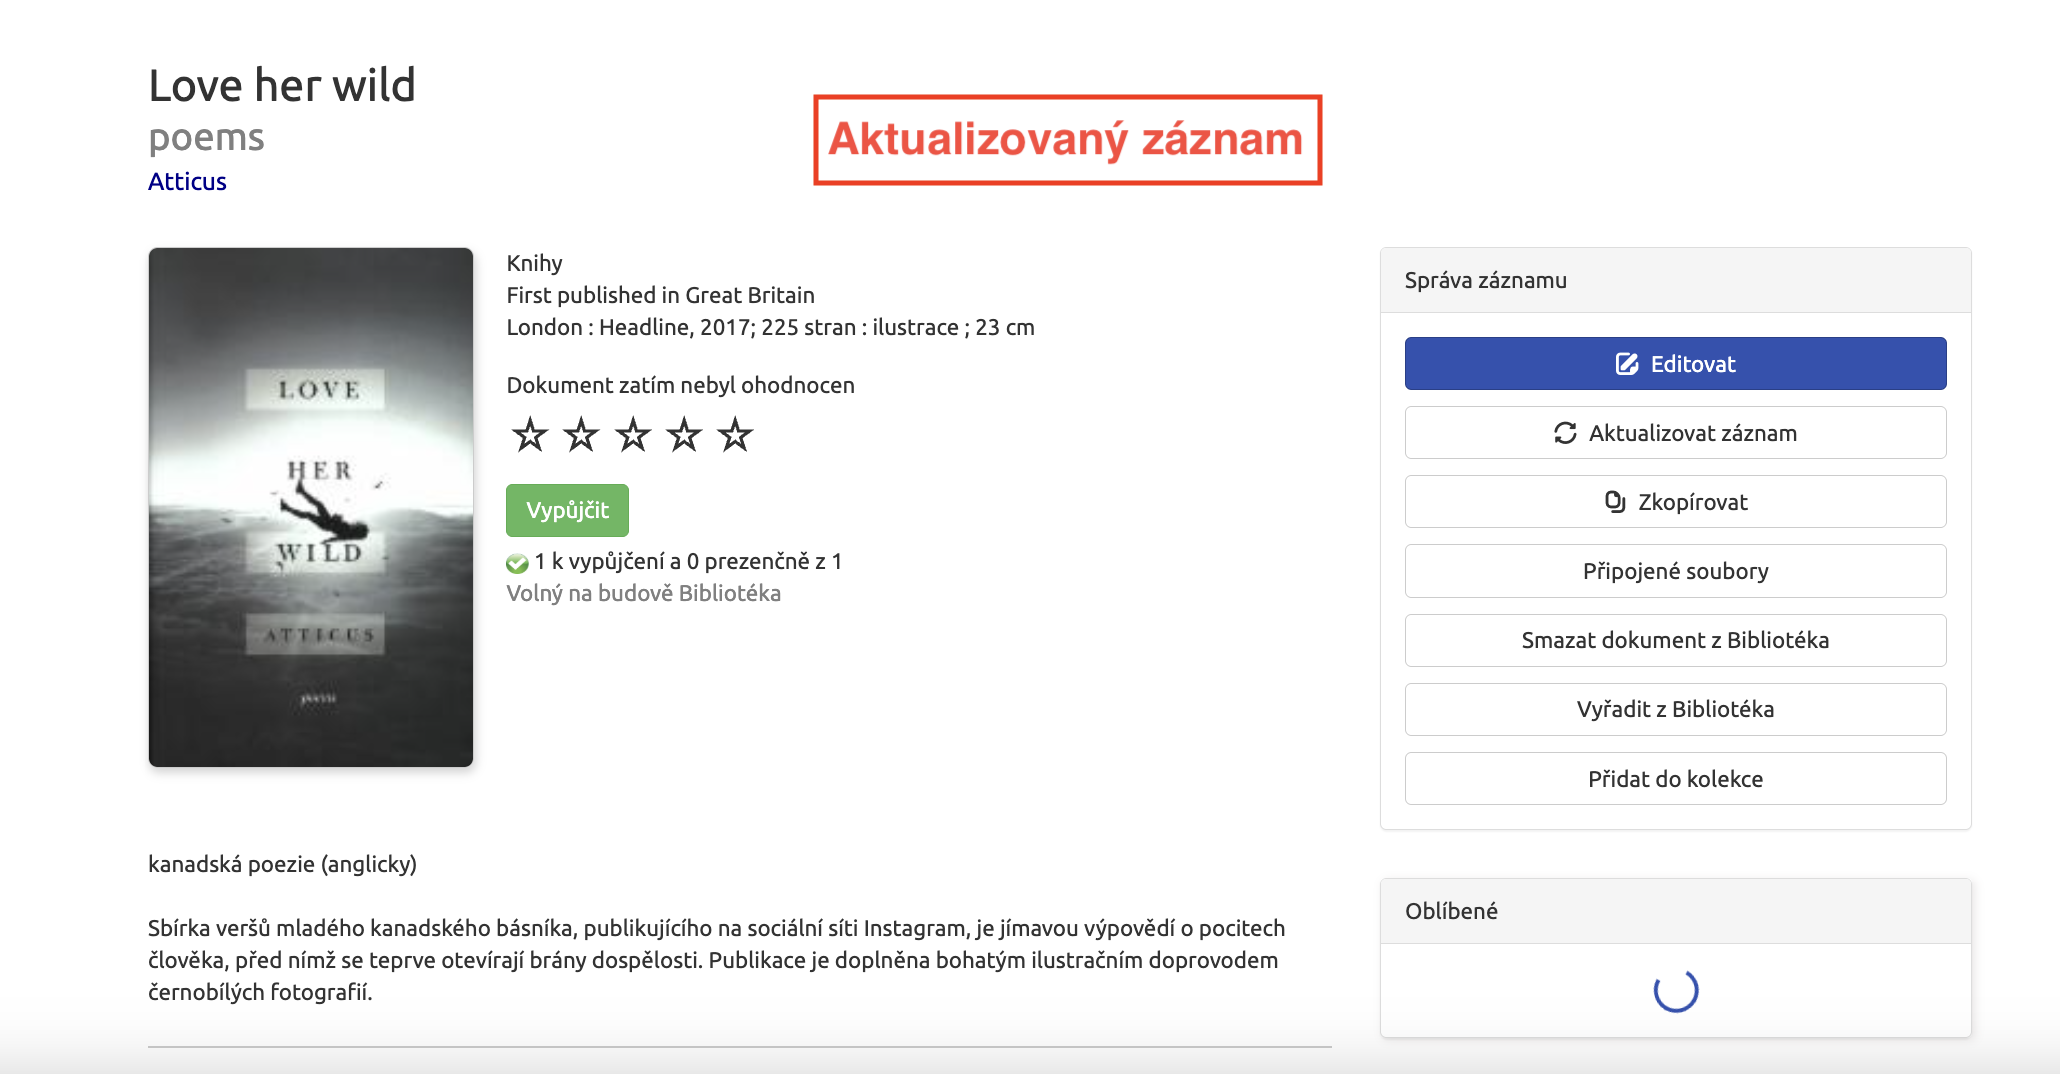Click 'Volný na budově Bibliotéka' text
Viewport: 2060px width, 1074px height.
pos(643,593)
